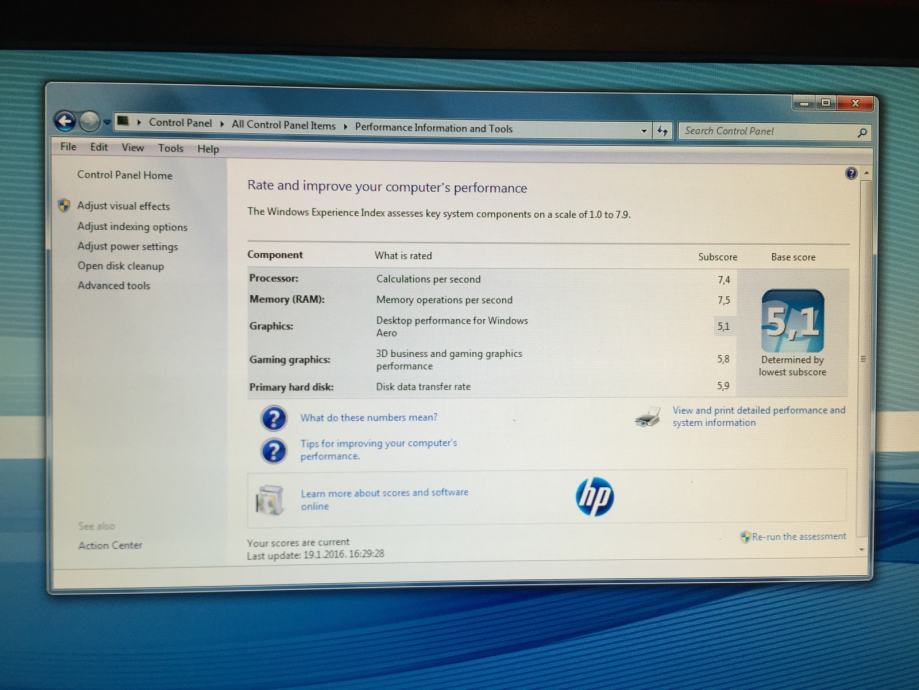
Task: Open the recent pages arrow beside Forward
Action: [x=107, y=122]
